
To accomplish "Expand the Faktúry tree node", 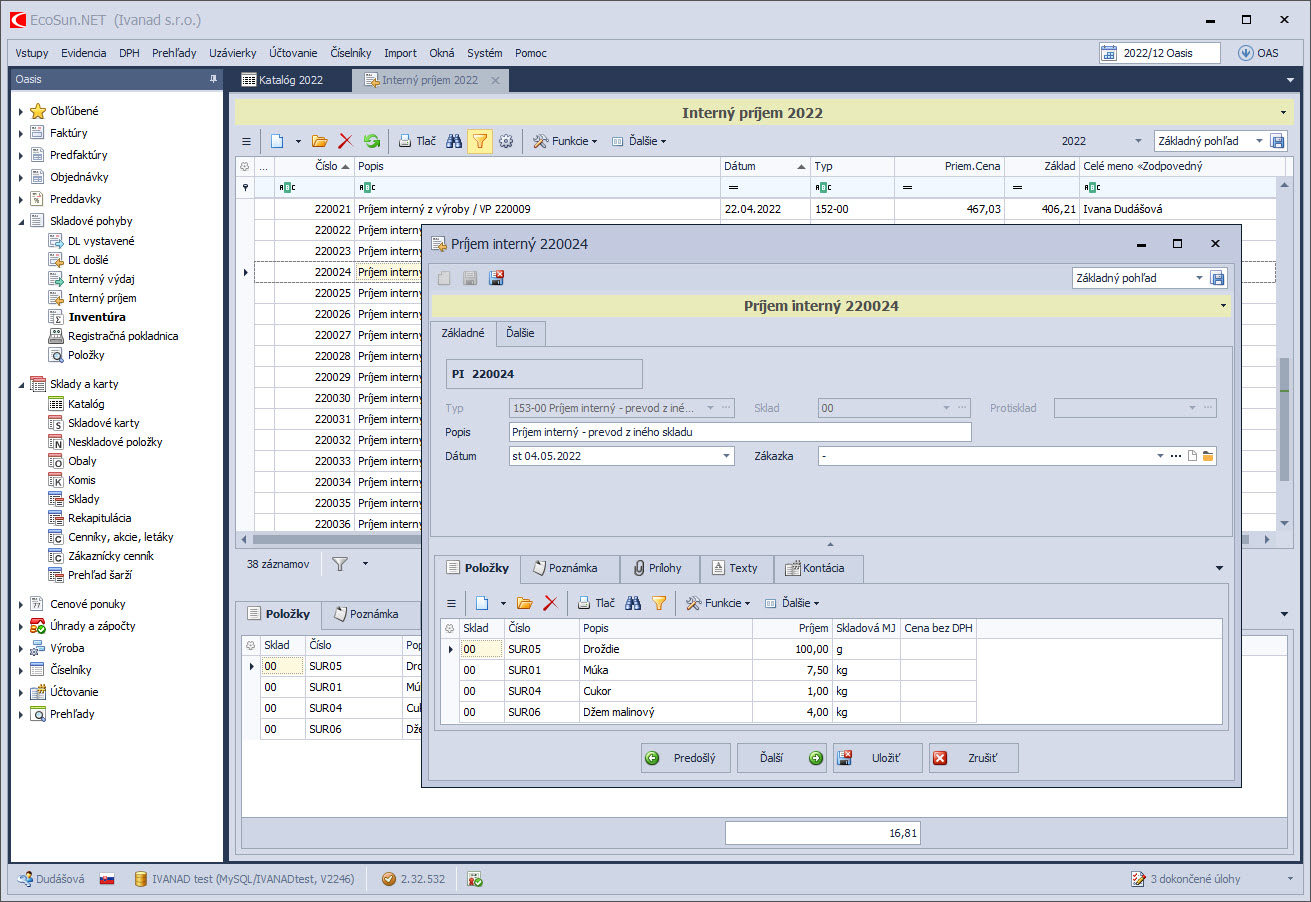I will pos(21,133).
